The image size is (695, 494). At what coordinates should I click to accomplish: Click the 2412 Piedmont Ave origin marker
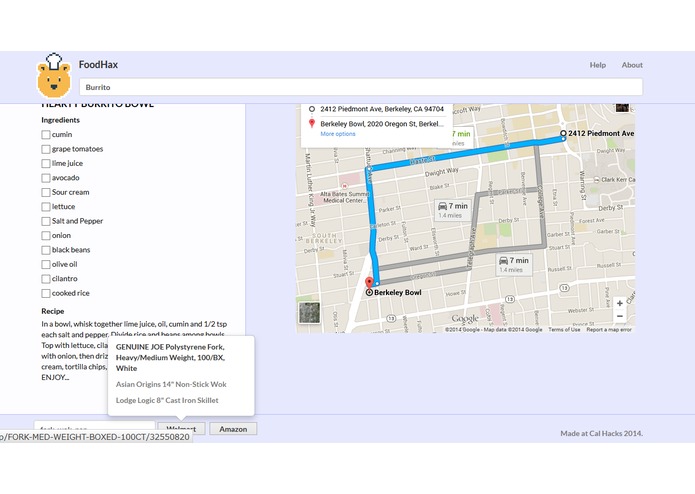point(563,133)
